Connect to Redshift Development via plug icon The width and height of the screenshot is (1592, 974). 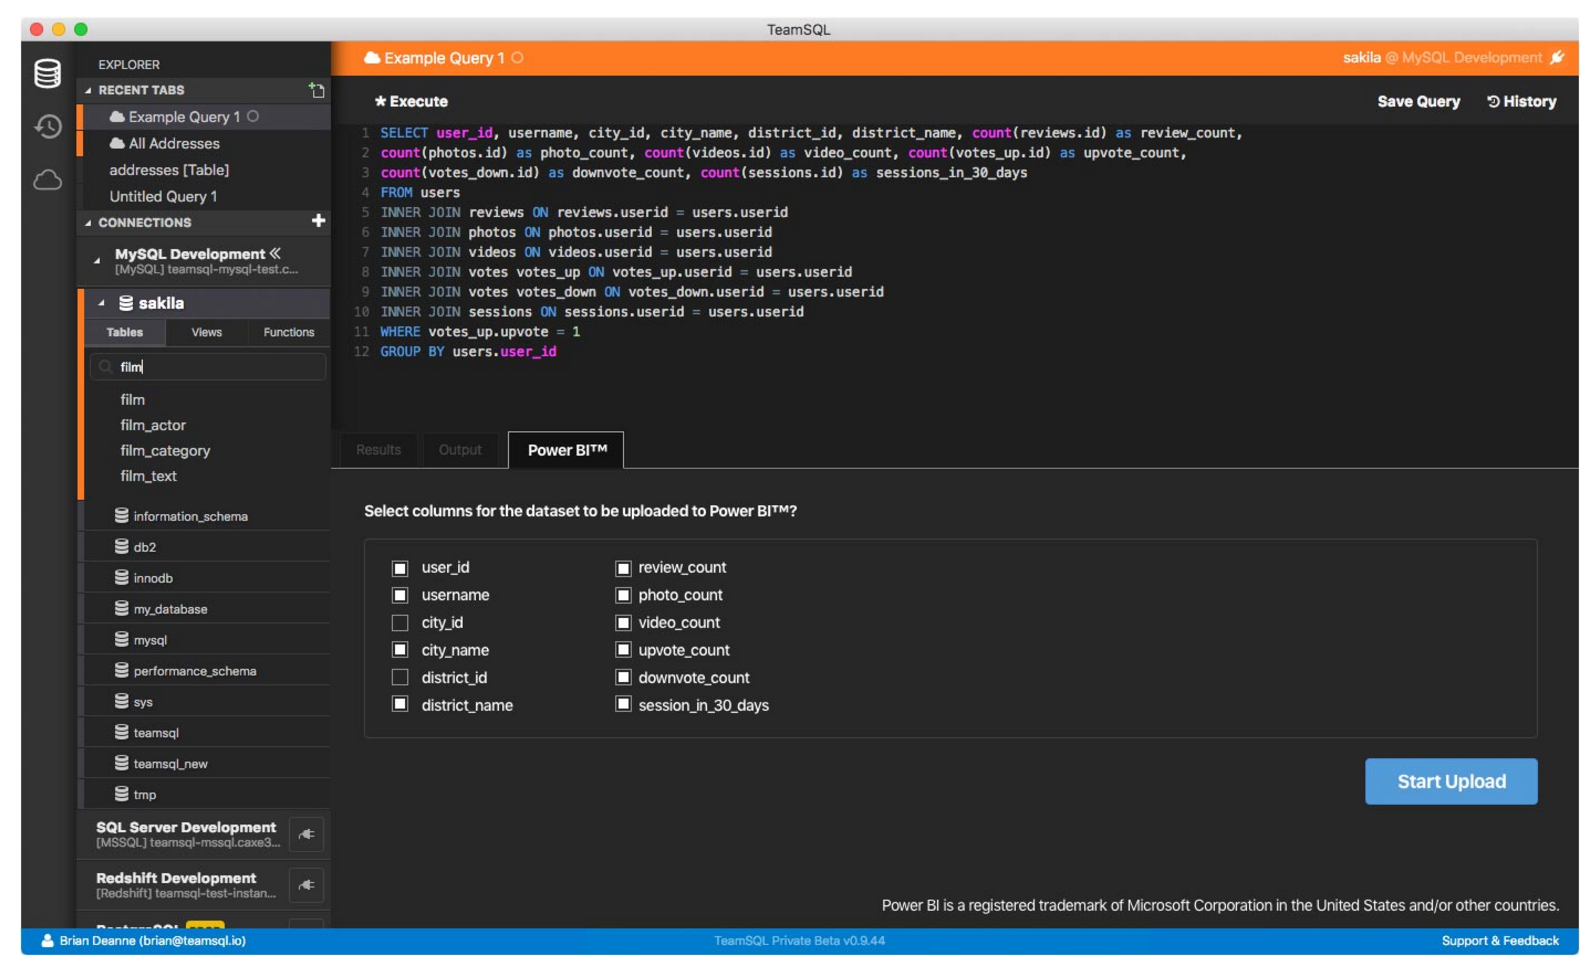coord(306,885)
